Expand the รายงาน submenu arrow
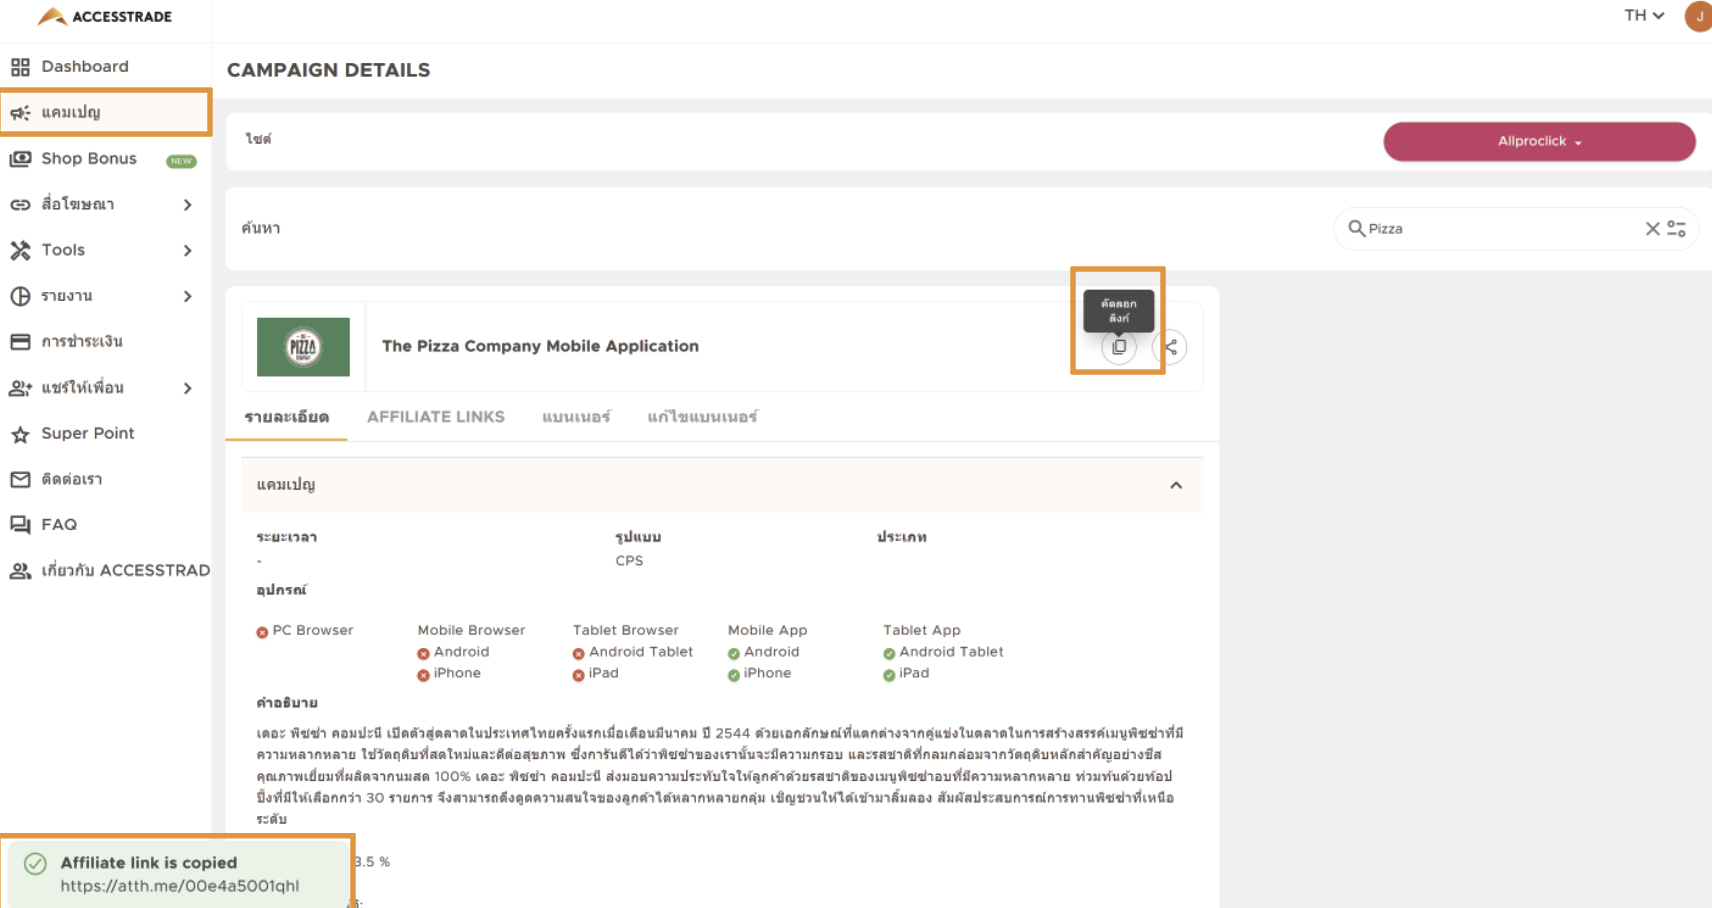Viewport: 1712px width, 908px height. point(188,297)
